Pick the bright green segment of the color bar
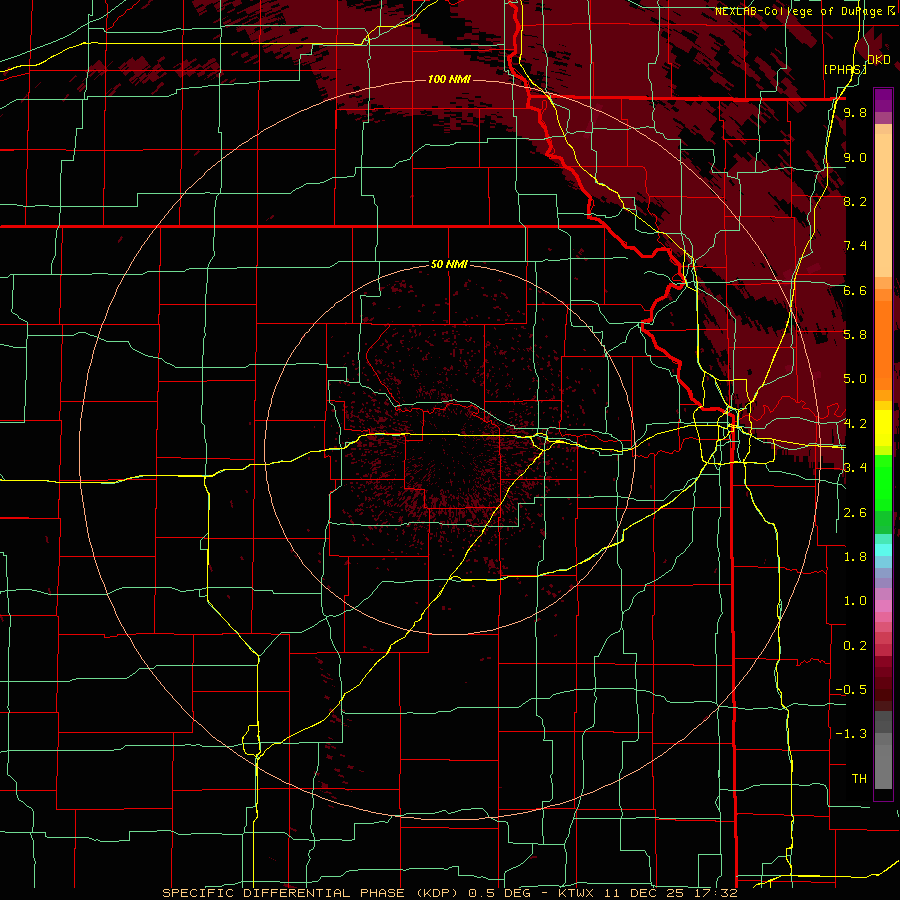 pyautogui.click(x=883, y=483)
